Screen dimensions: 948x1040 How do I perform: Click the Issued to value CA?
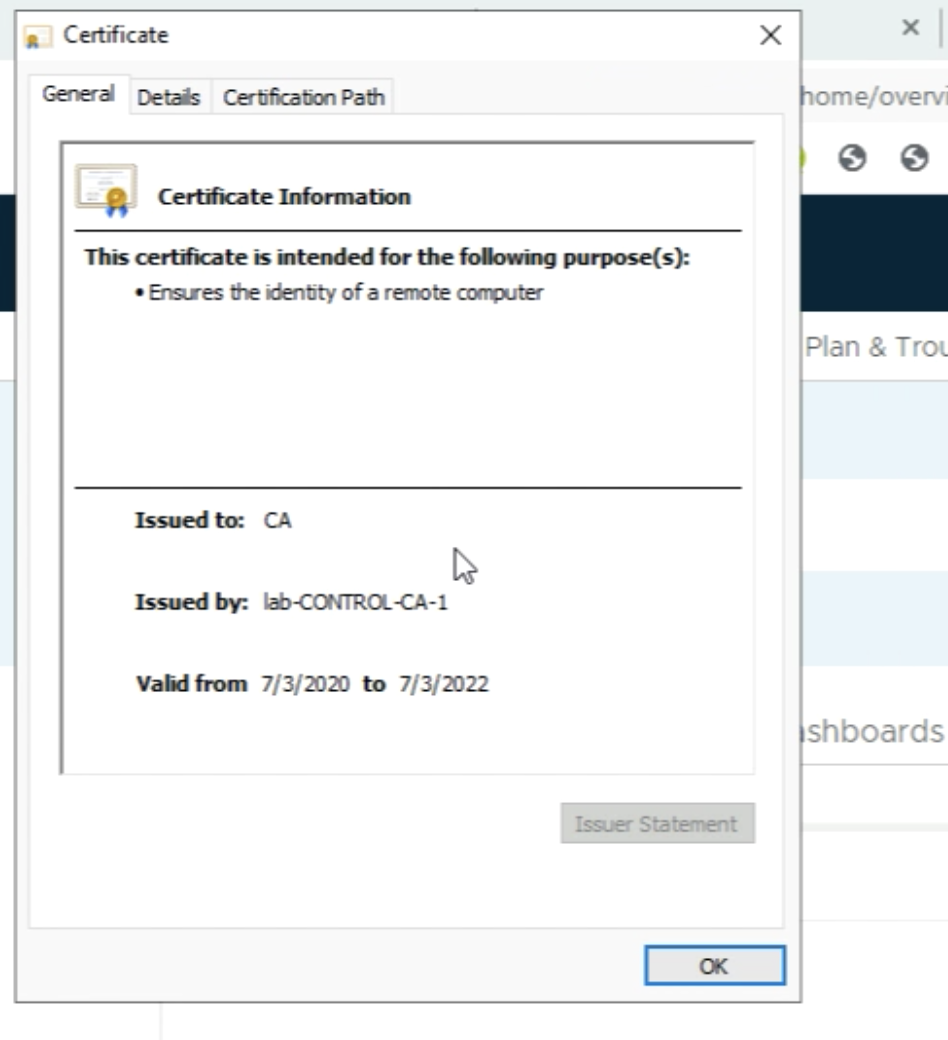(x=278, y=520)
